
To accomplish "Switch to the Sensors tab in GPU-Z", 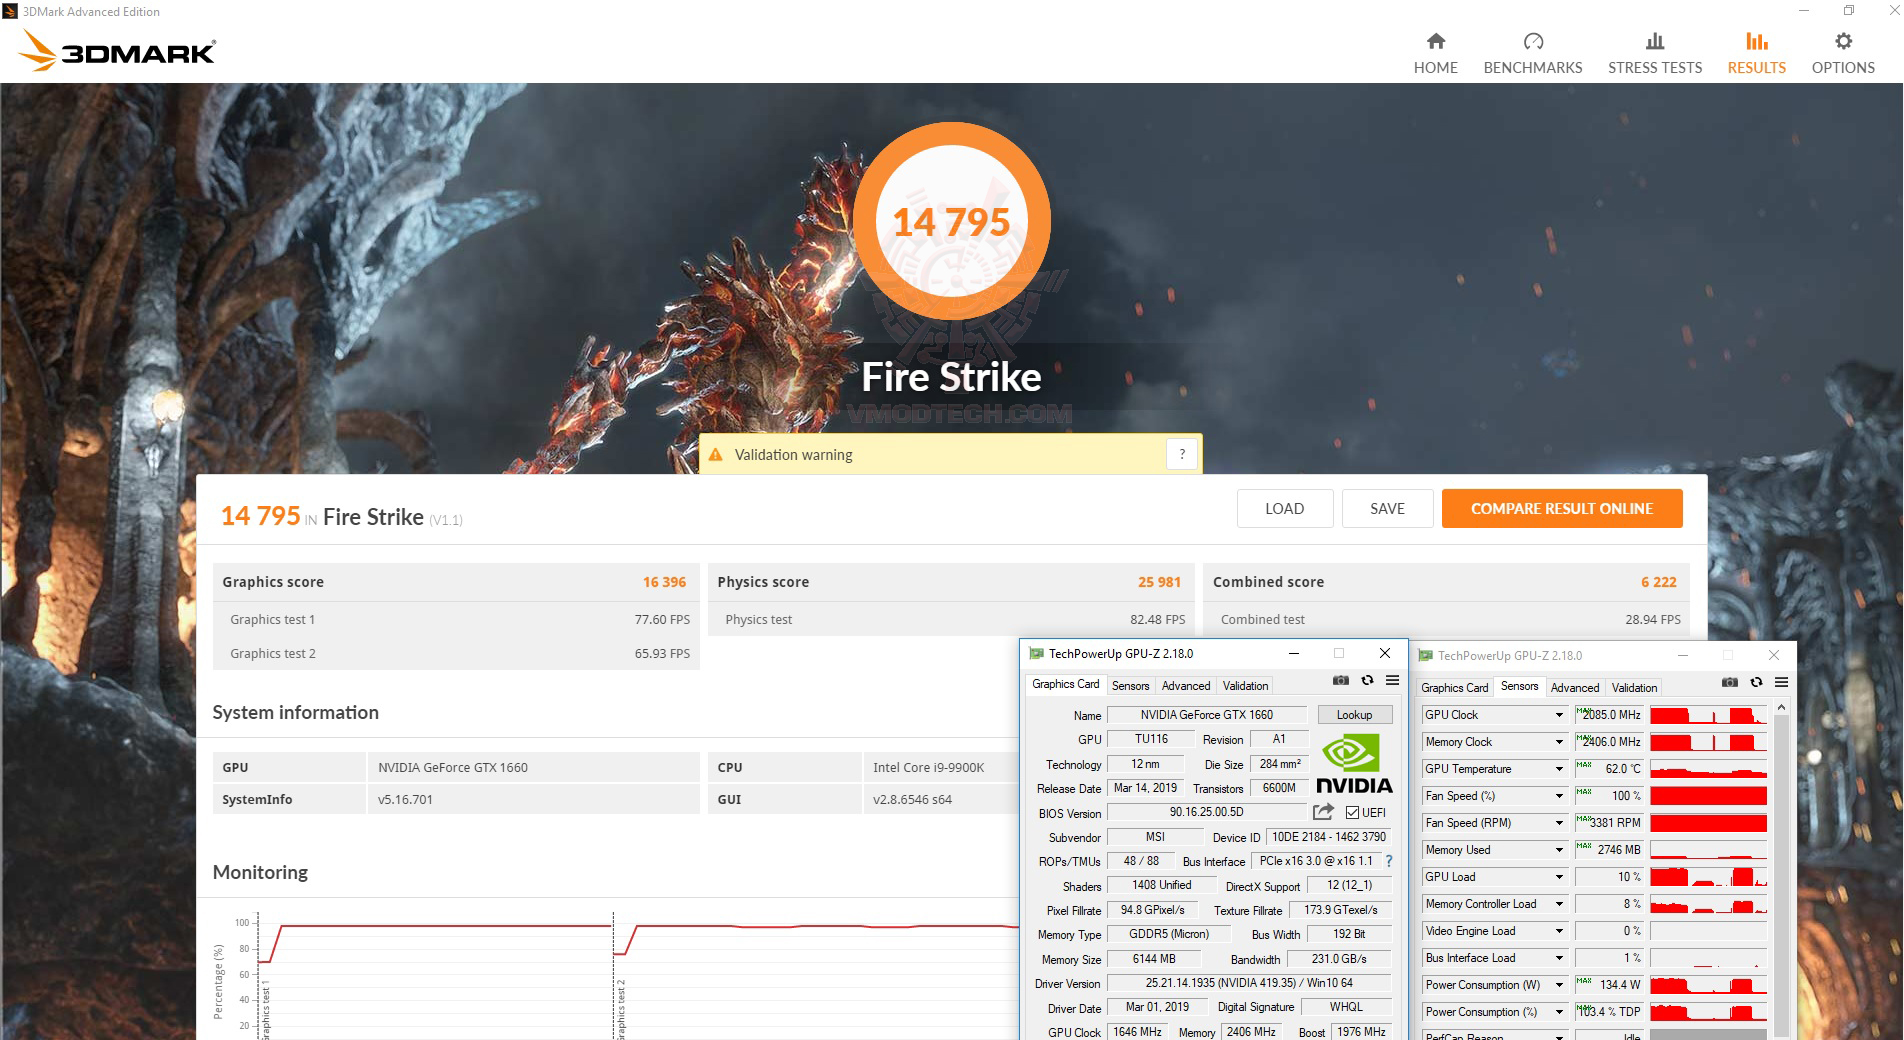I will click(x=1130, y=685).
